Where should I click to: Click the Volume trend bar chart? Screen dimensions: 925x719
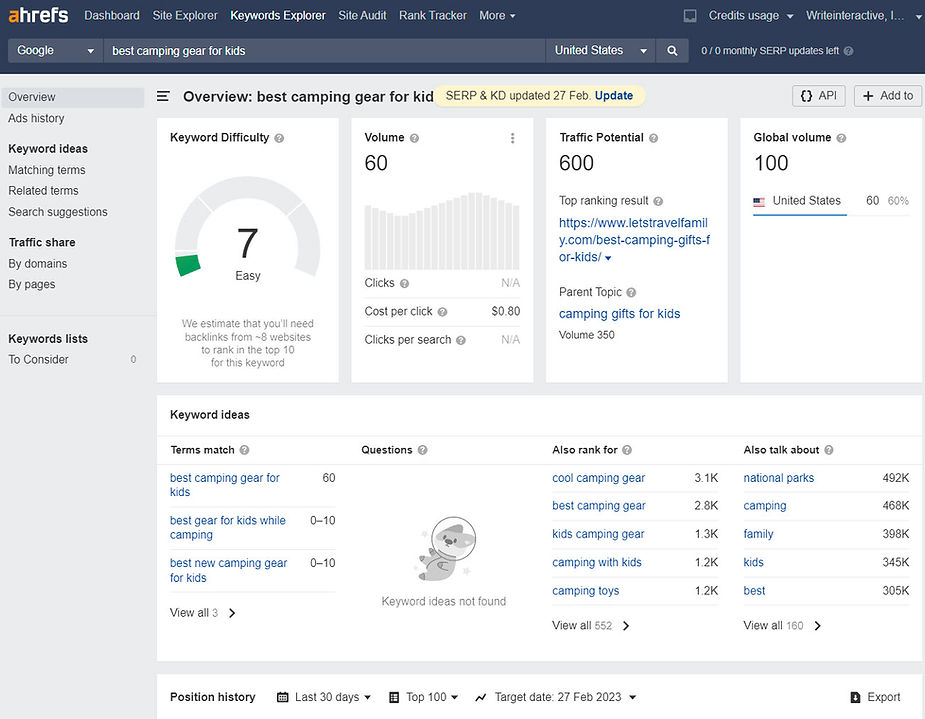[442, 231]
